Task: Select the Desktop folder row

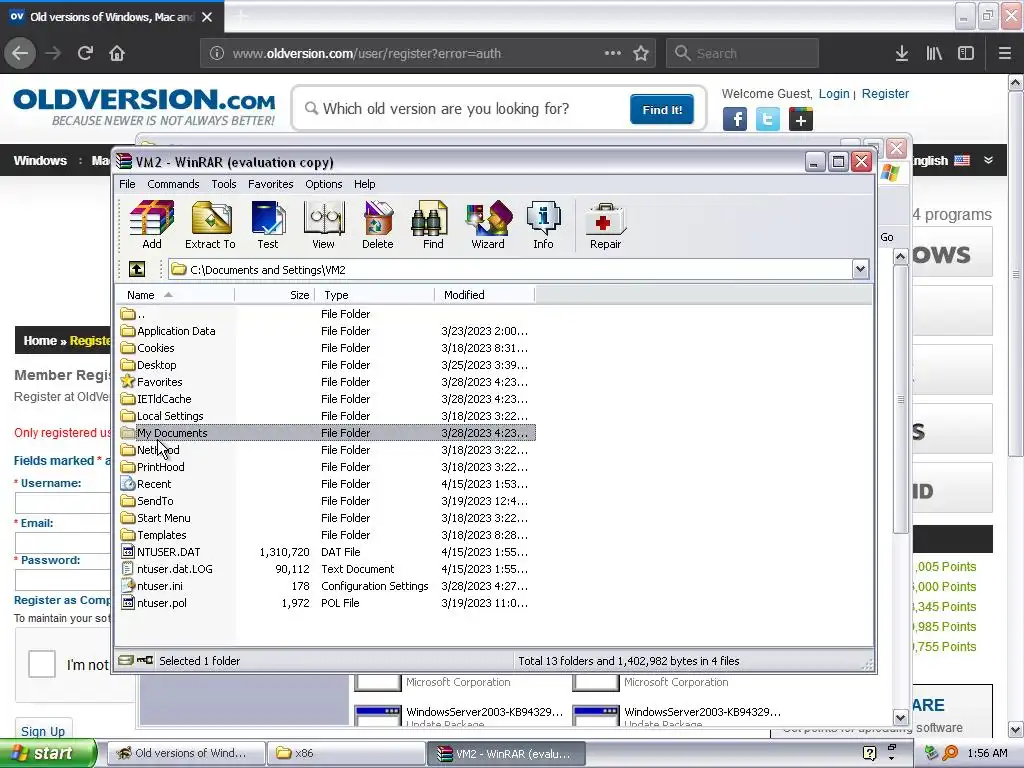Action: [325, 365]
